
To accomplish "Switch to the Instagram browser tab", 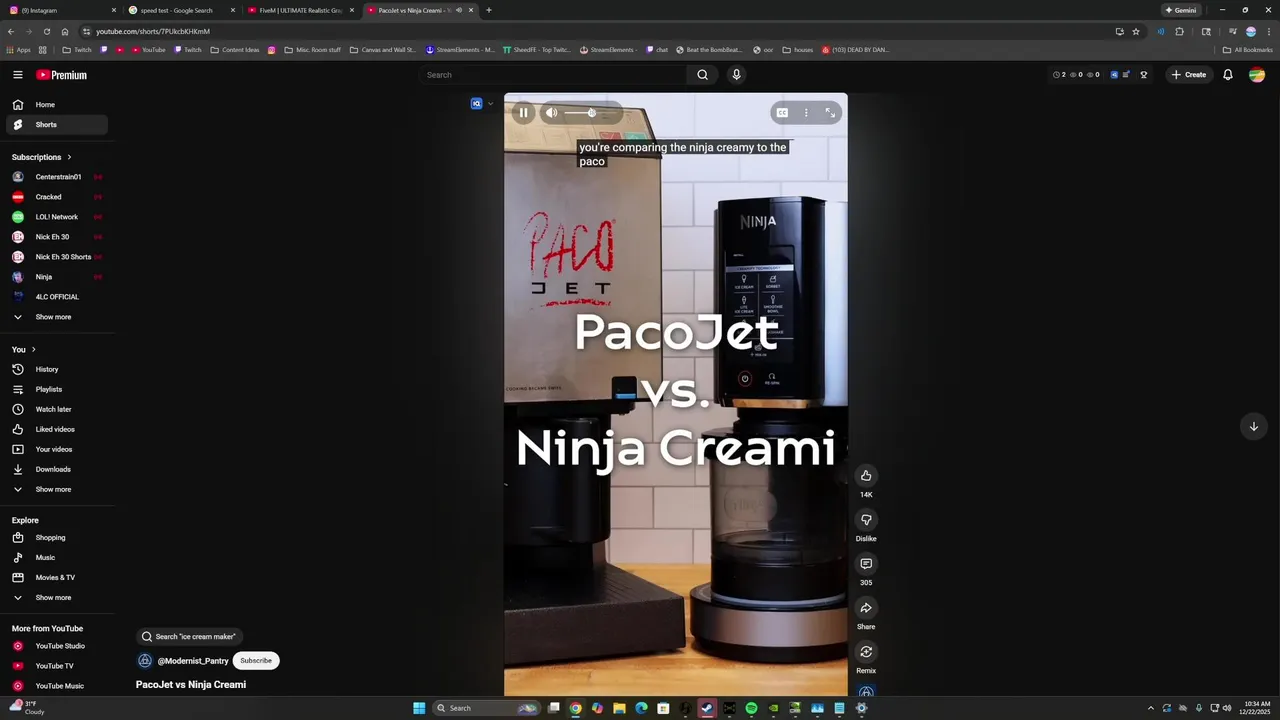I will point(60,10).
